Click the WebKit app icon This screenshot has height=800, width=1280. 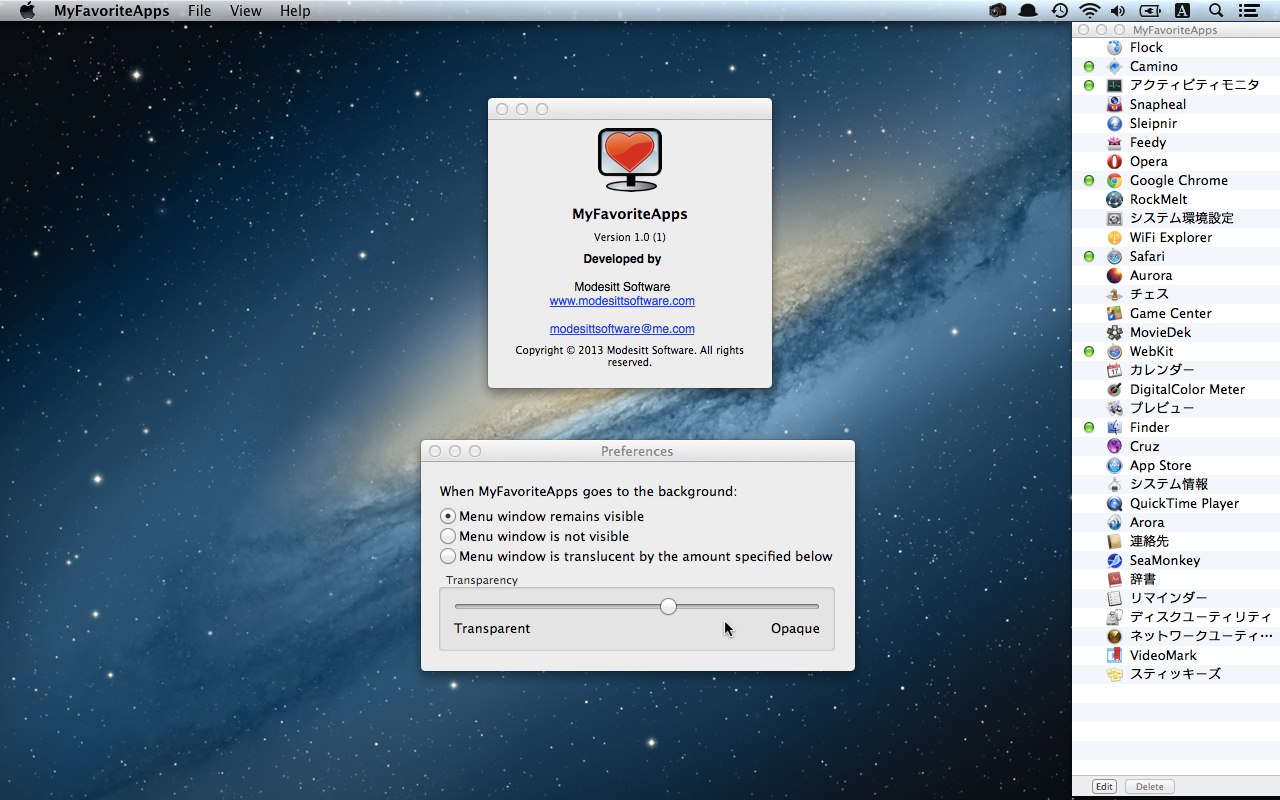pyautogui.click(x=1114, y=352)
